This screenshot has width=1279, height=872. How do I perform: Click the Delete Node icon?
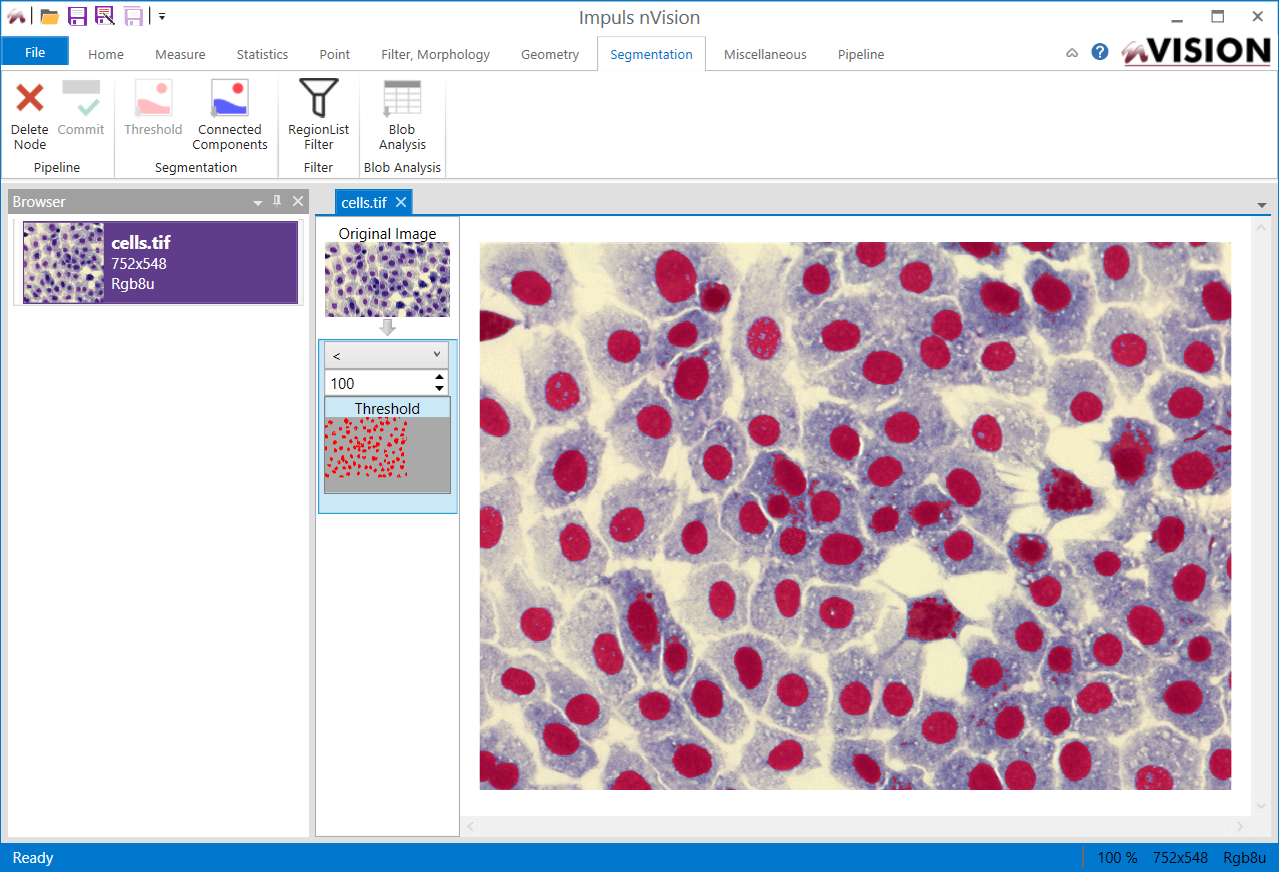[x=30, y=98]
